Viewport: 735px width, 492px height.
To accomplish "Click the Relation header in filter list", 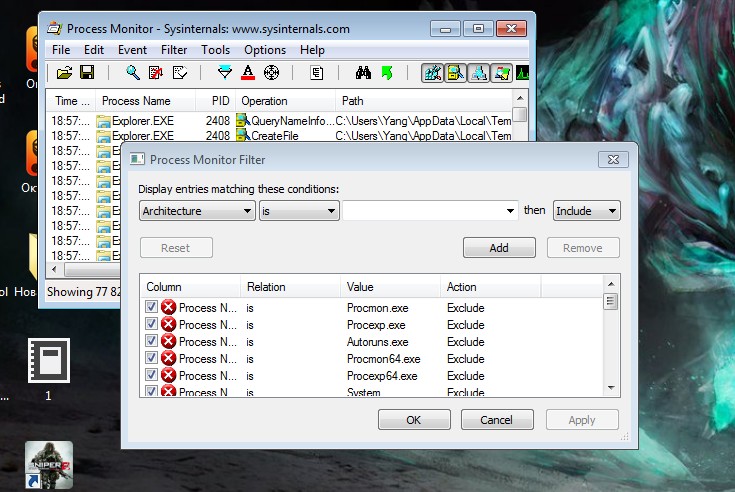I will pos(291,287).
